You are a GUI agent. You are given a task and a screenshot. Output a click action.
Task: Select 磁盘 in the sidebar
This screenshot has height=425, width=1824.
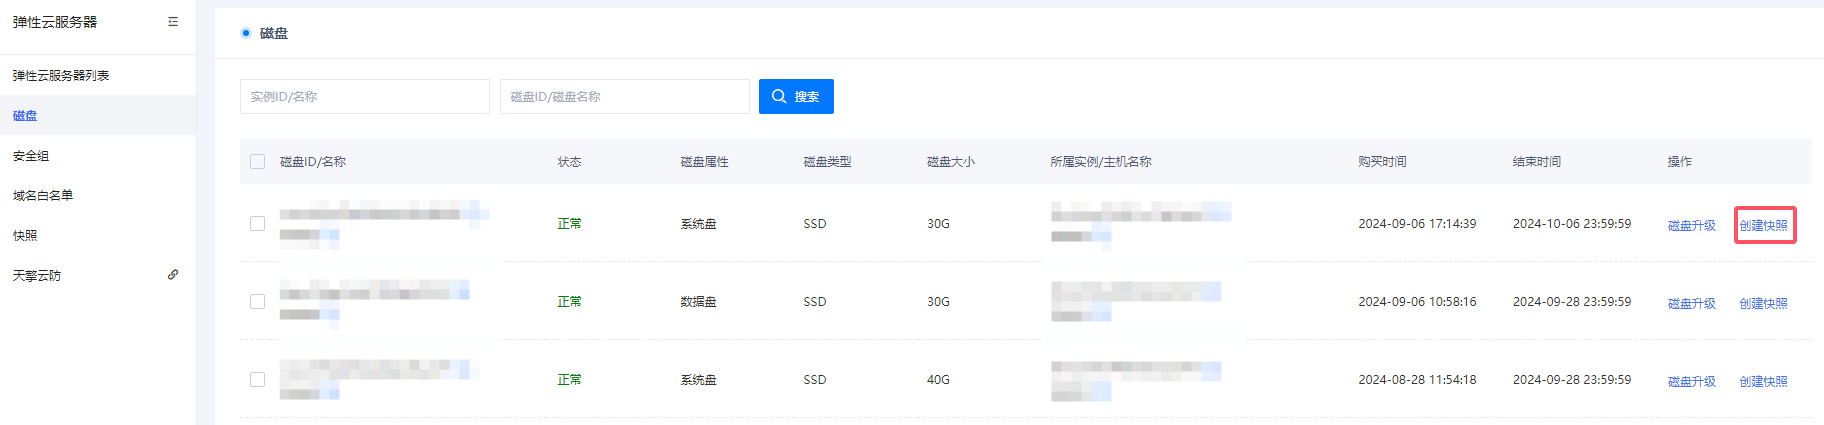(25, 116)
